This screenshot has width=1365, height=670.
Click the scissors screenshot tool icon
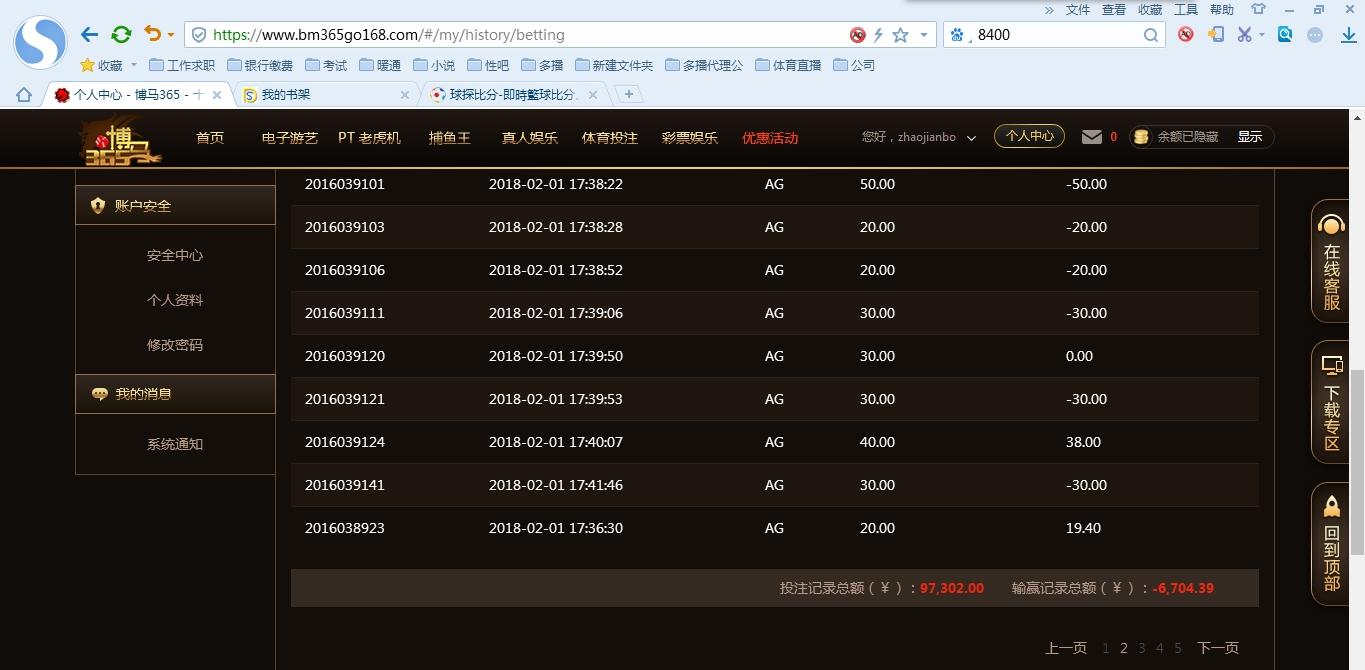pos(1244,34)
